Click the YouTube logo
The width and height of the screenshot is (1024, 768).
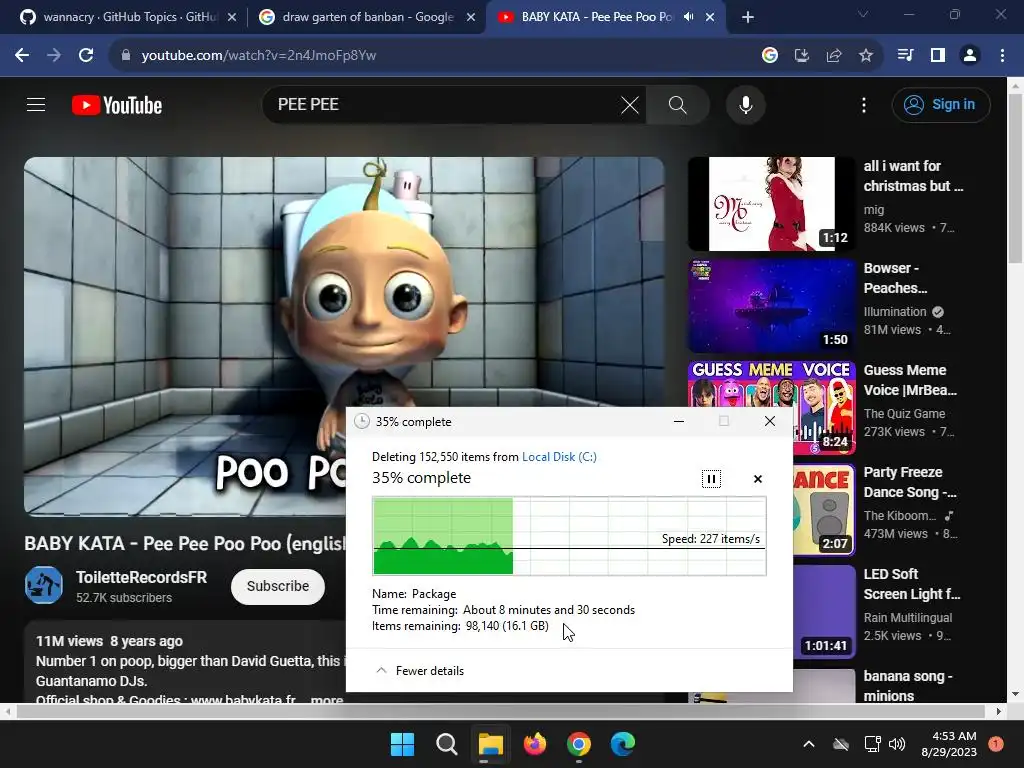pos(117,105)
